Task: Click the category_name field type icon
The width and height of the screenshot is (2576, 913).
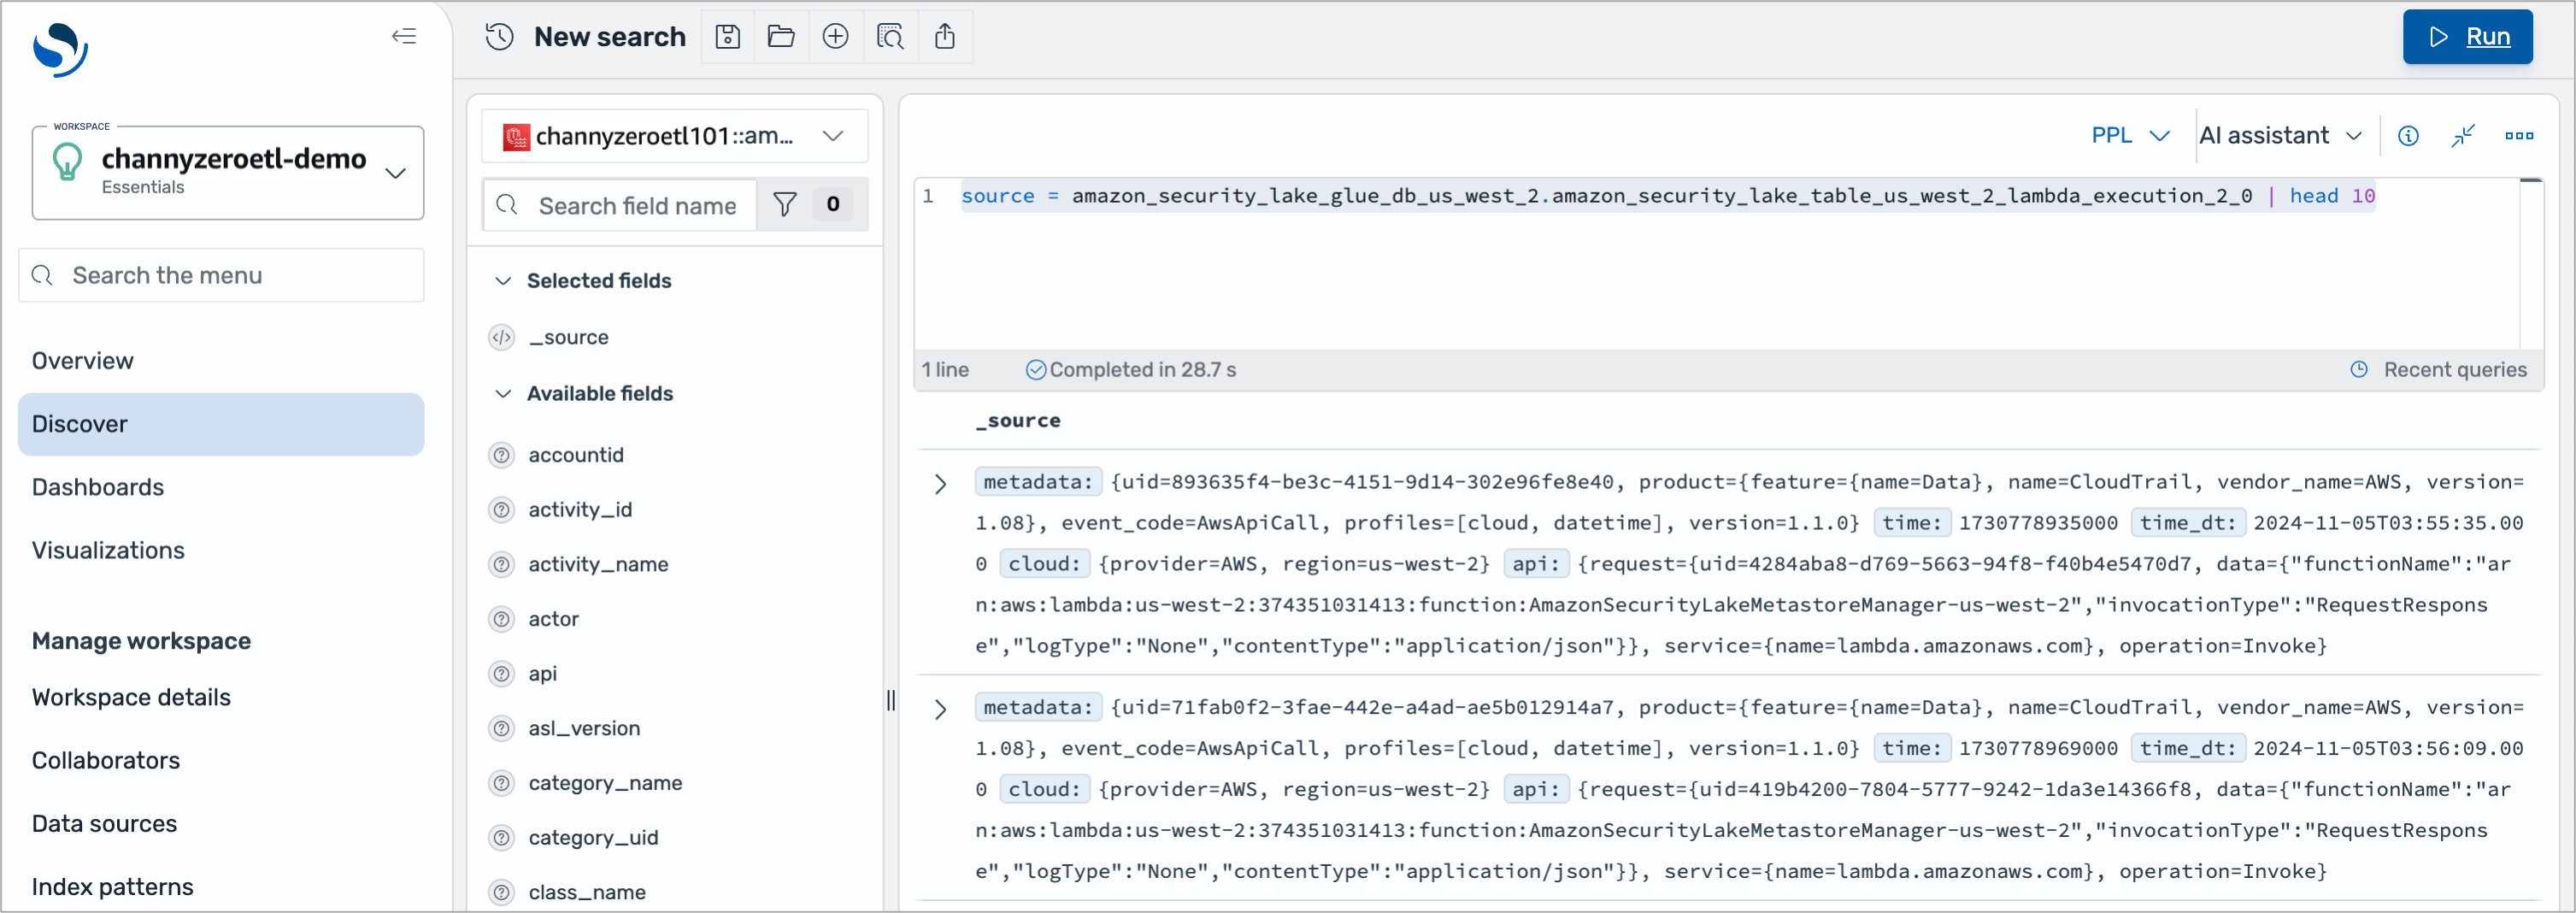Action: click(502, 784)
